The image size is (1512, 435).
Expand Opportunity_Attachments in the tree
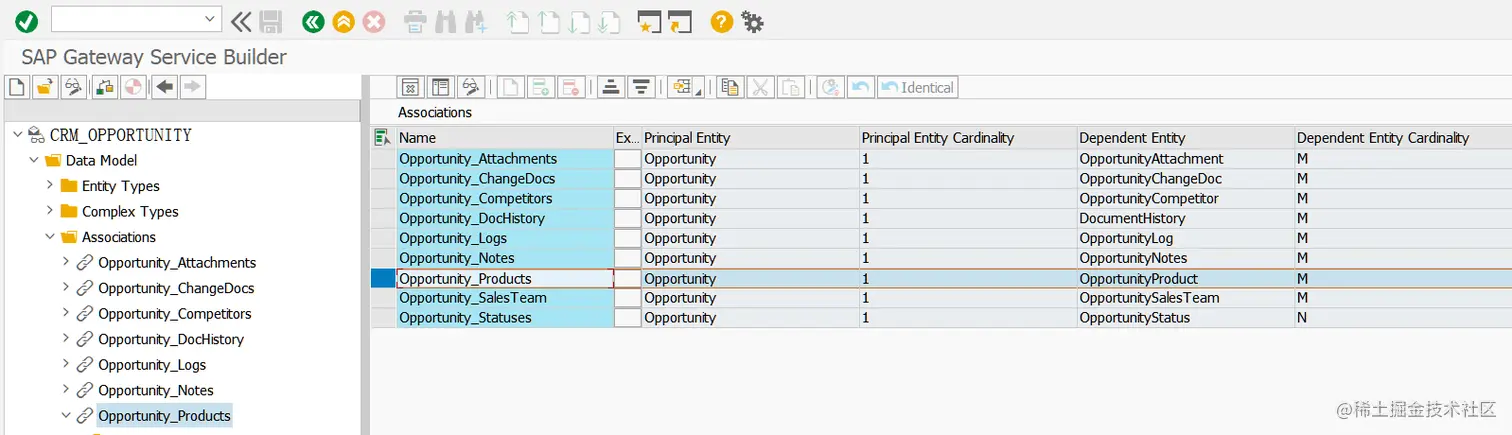pyautogui.click(x=66, y=262)
